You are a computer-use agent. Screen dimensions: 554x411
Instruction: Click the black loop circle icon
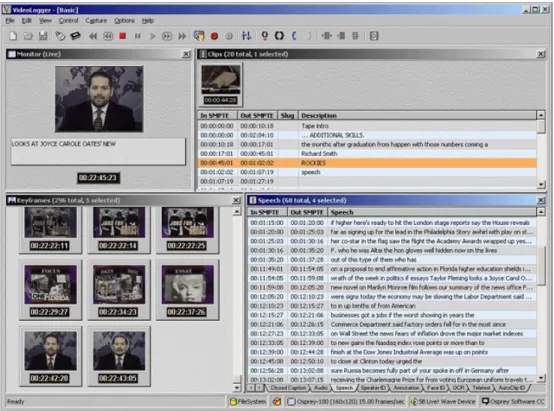279,36
